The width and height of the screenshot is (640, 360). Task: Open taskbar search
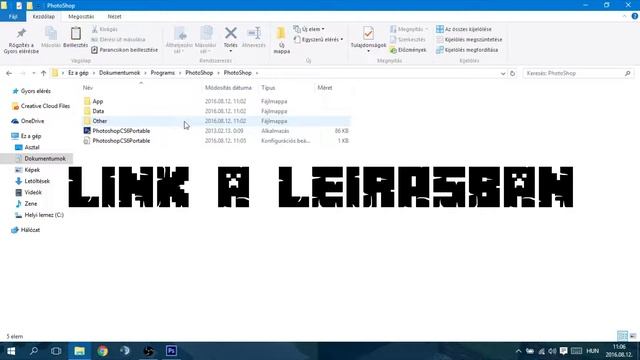34,351
